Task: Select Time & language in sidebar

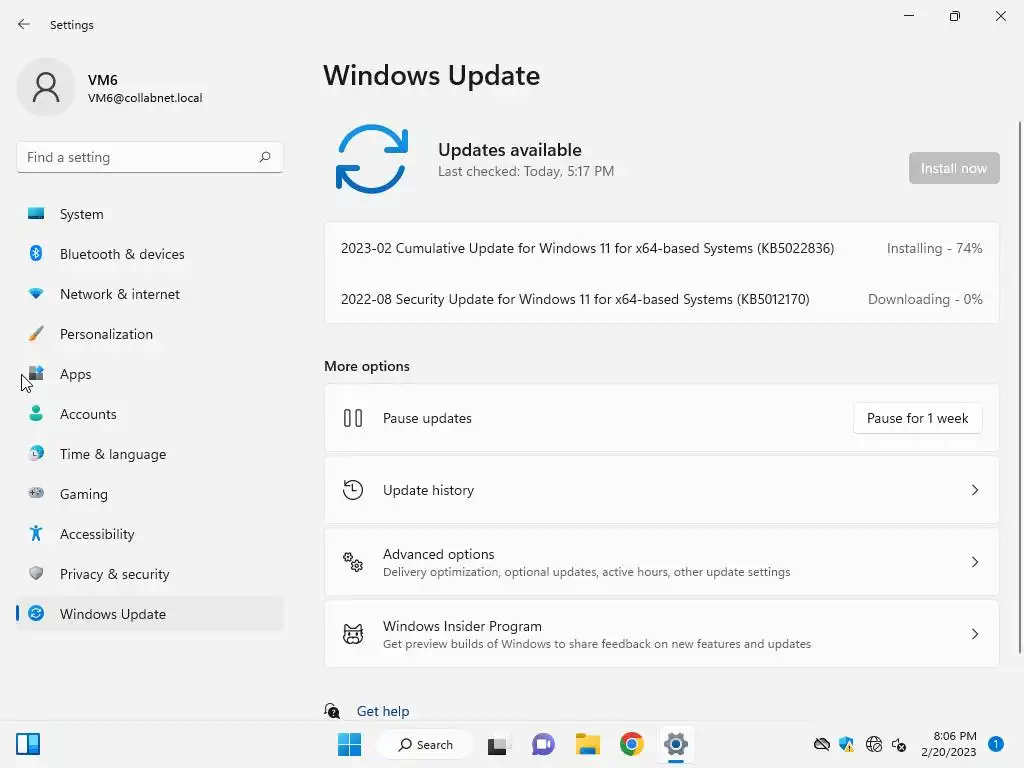Action: (x=150, y=454)
